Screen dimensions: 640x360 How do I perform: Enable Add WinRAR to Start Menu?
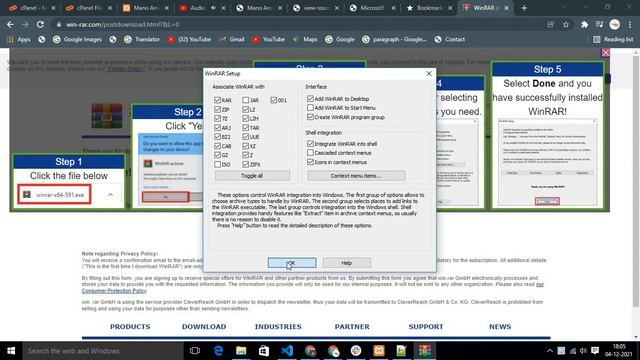click(x=310, y=108)
